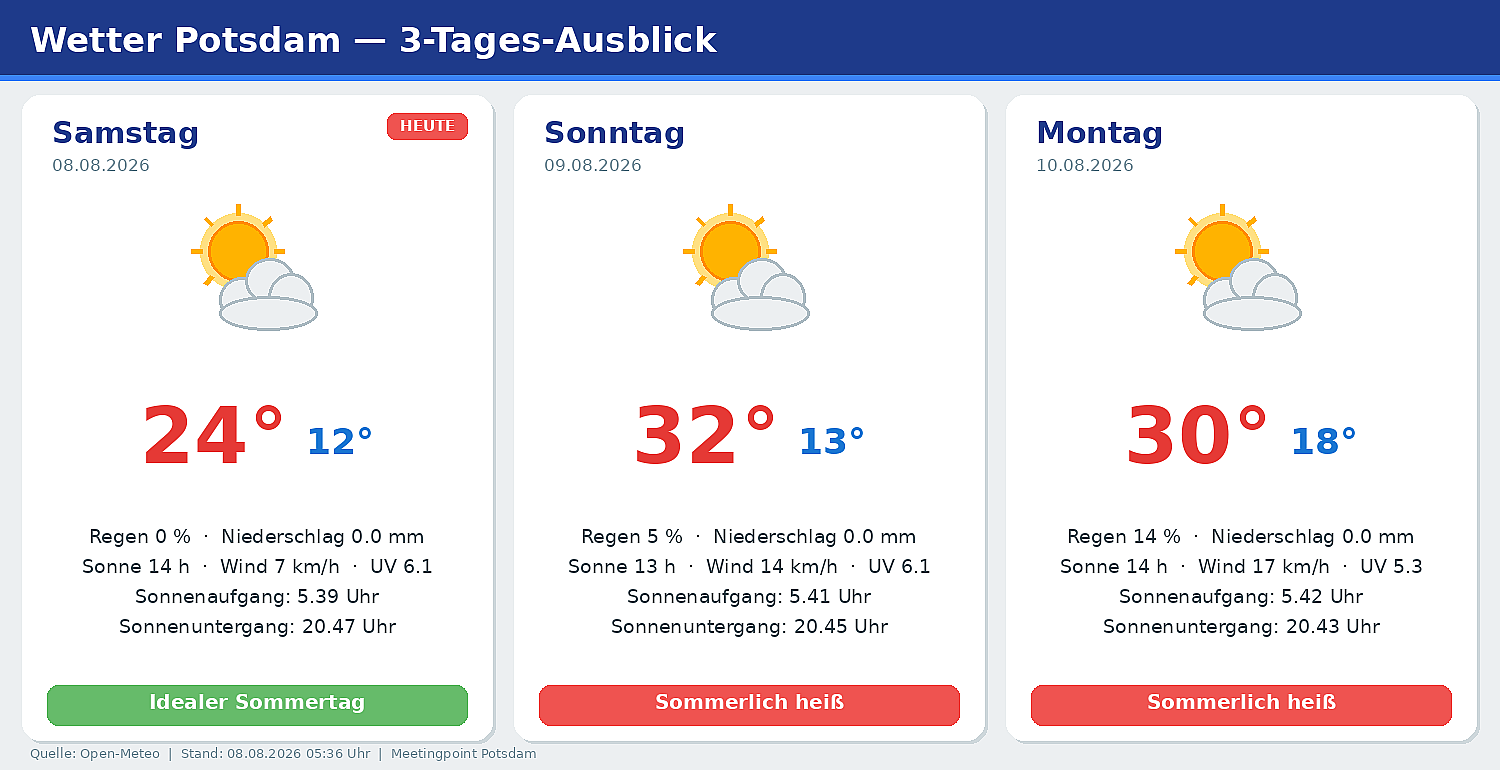Click Meetingpoint Potsdam in the footer
This screenshot has height=770, width=1500.
tap(464, 754)
